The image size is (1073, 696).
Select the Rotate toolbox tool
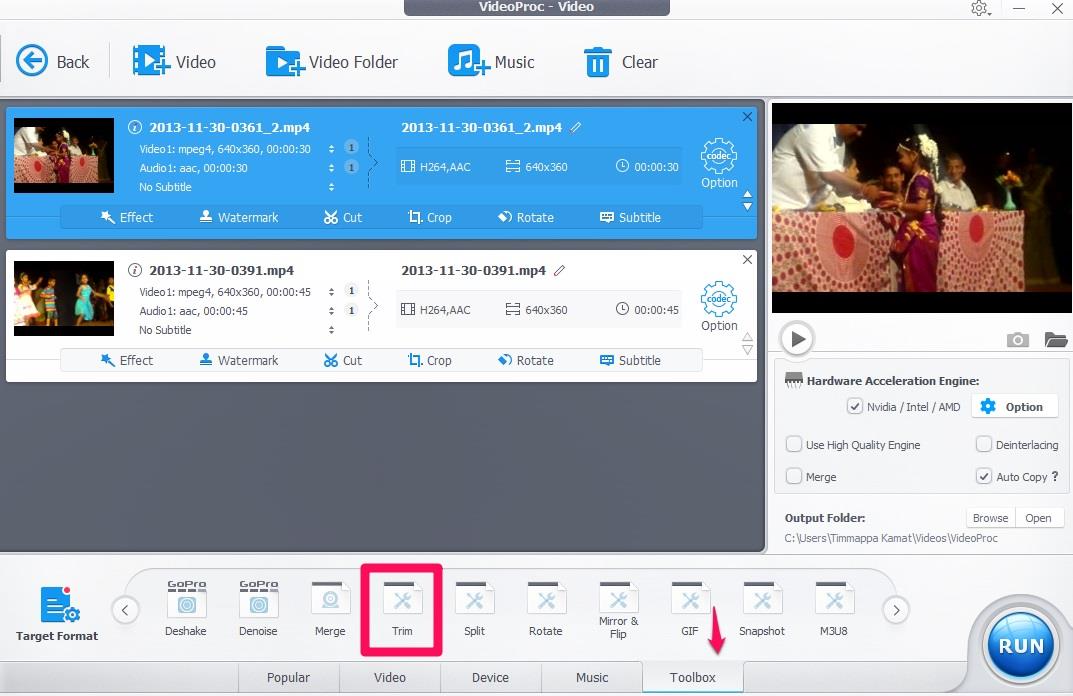click(x=545, y=608)
